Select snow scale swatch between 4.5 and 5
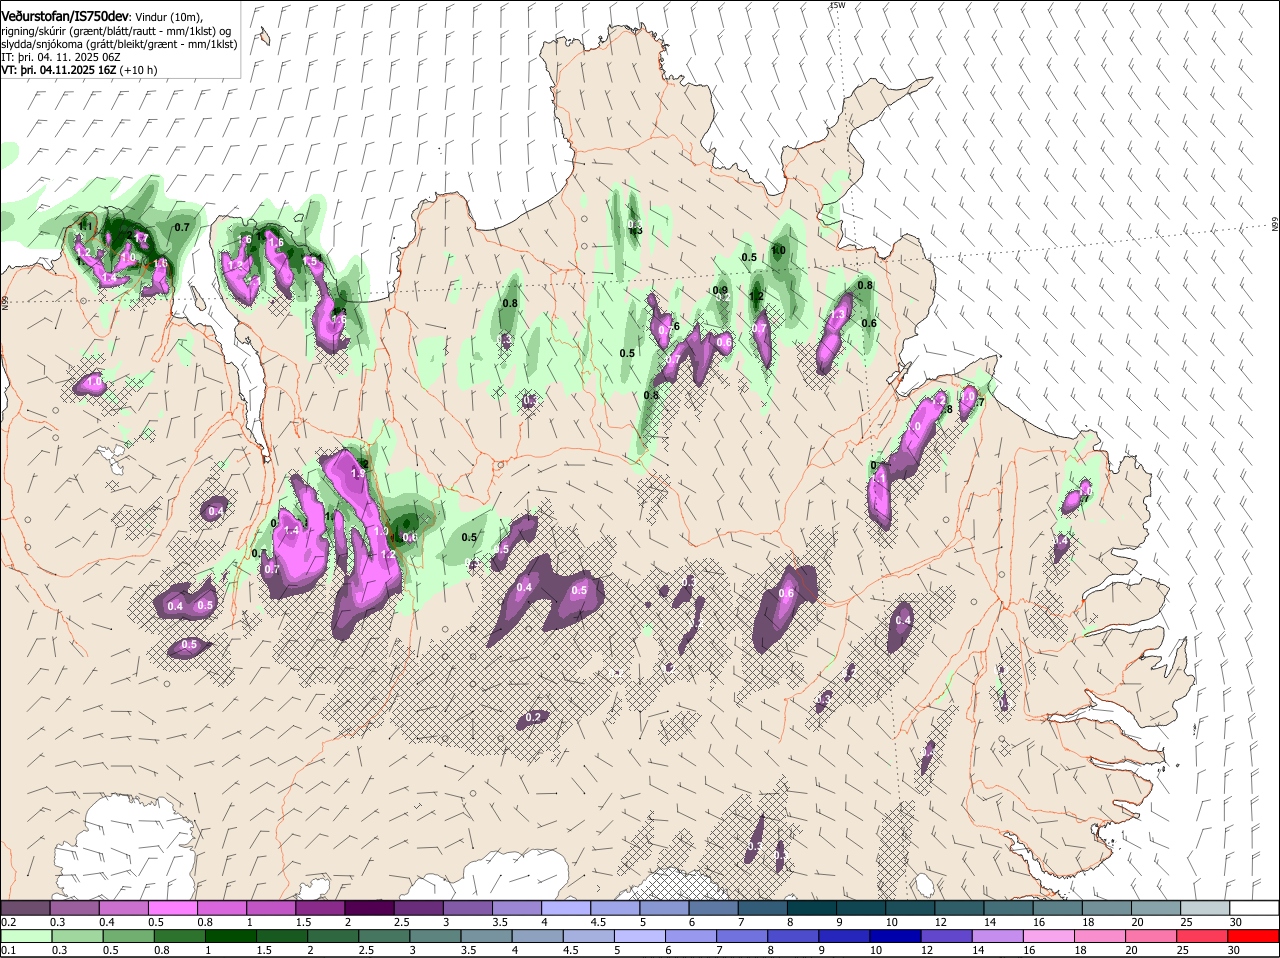This screenshot has width=1280, height=958. tap(615, 908)
